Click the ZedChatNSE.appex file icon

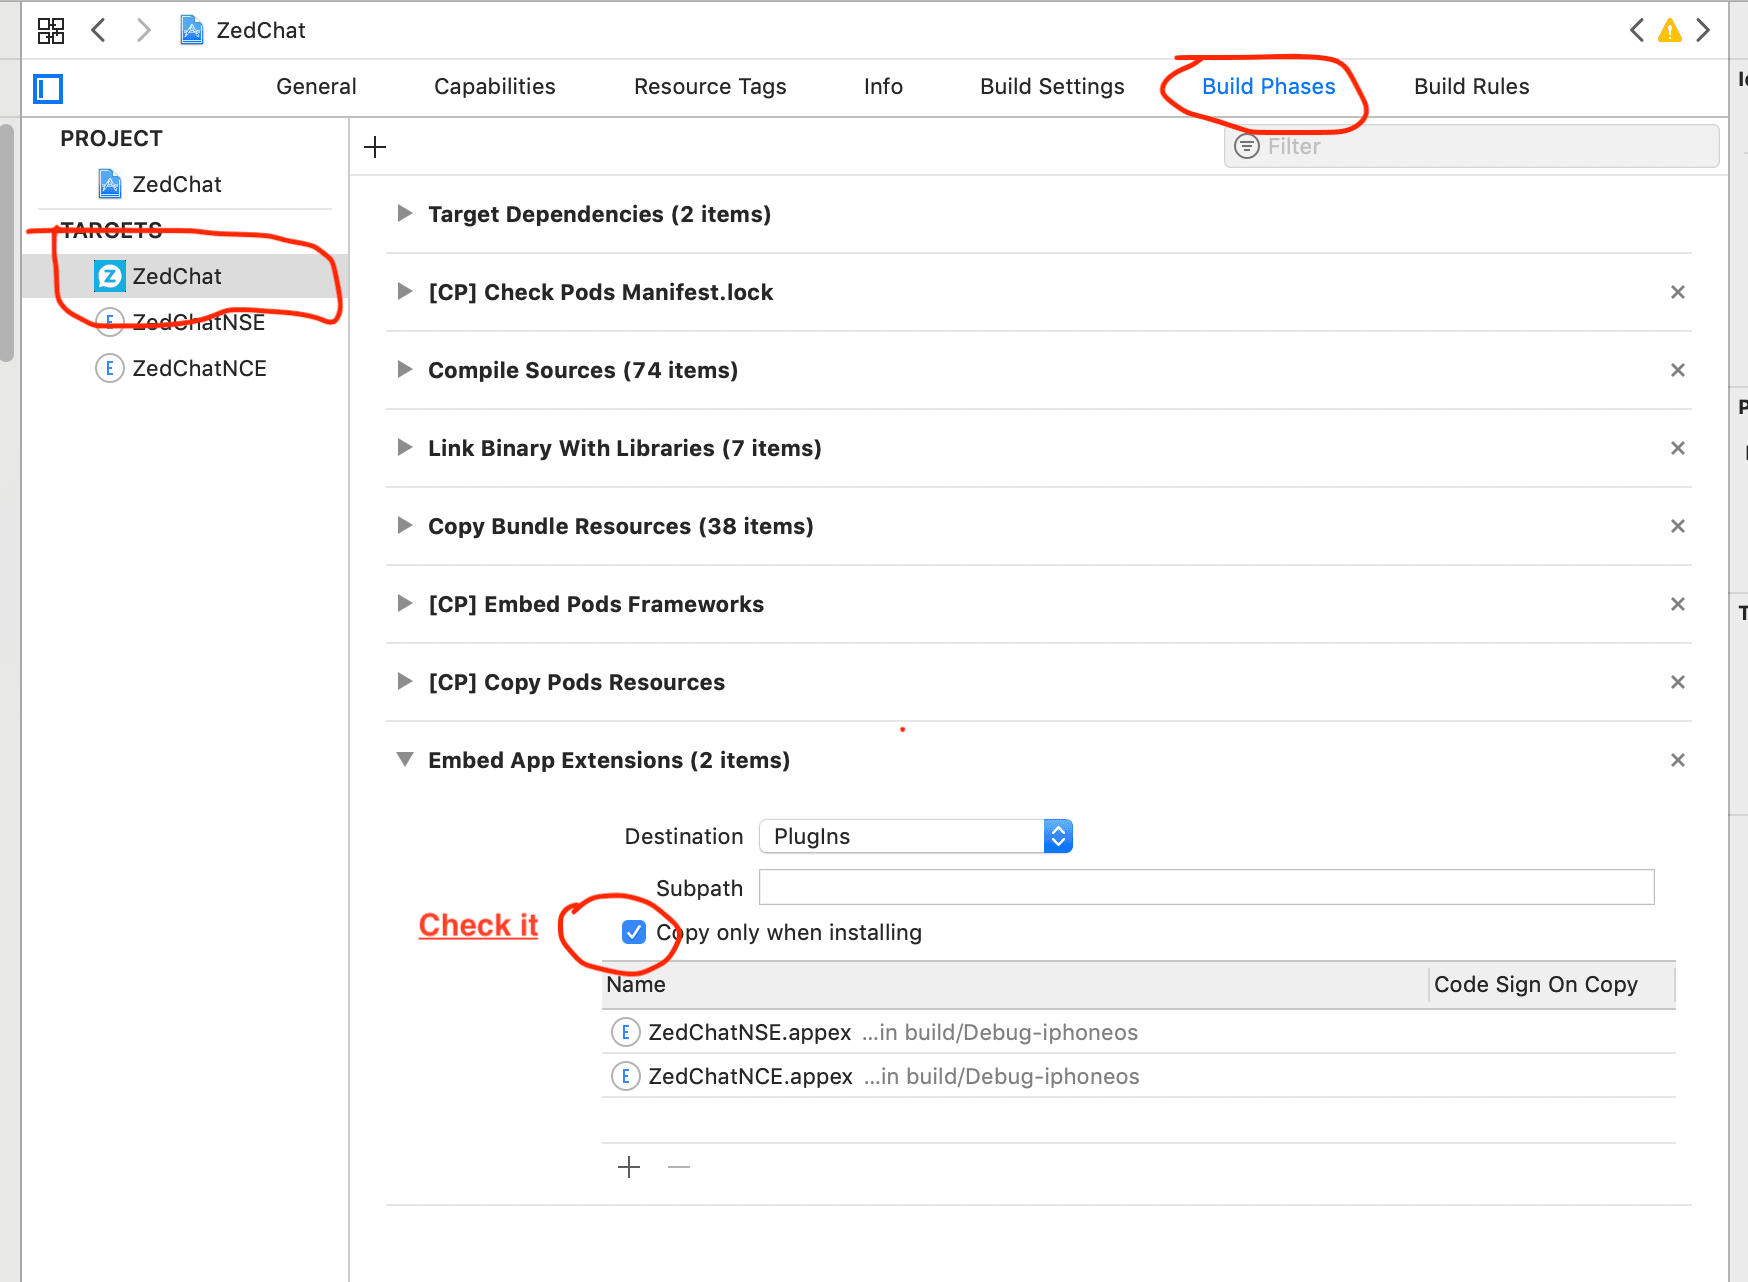[x=626, y=1032]
